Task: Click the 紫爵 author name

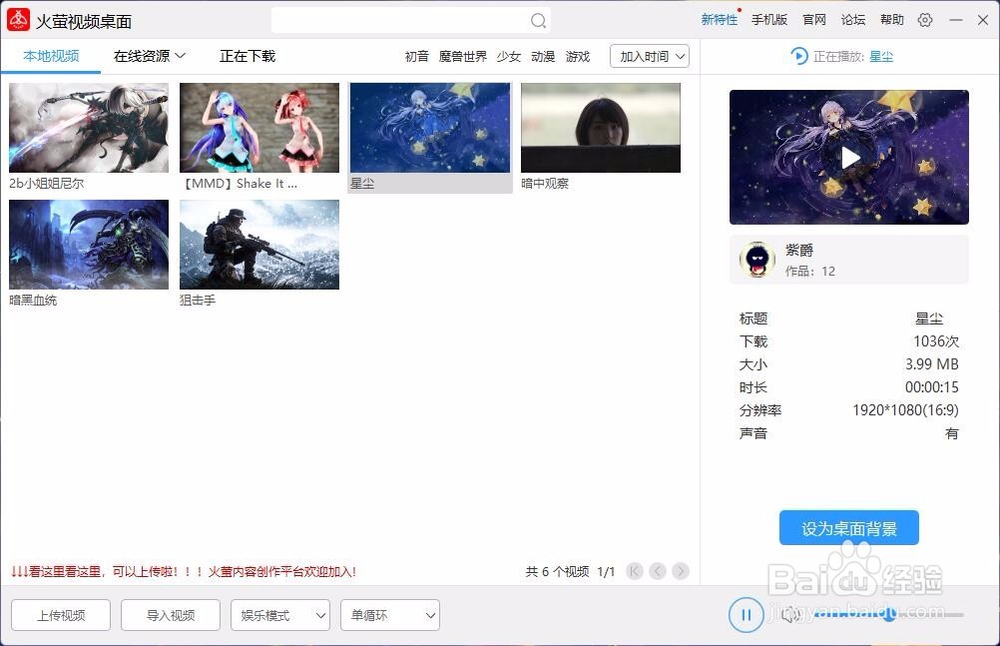Action: [799, 250]
